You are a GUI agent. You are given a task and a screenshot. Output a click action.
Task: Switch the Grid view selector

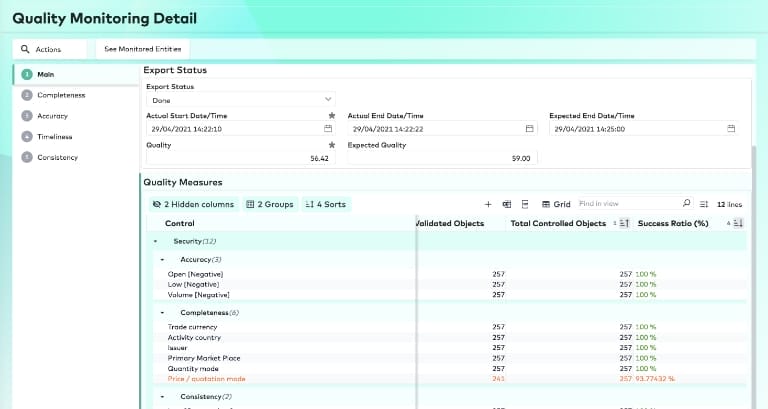pyautogui.click(x=555, y=204)
